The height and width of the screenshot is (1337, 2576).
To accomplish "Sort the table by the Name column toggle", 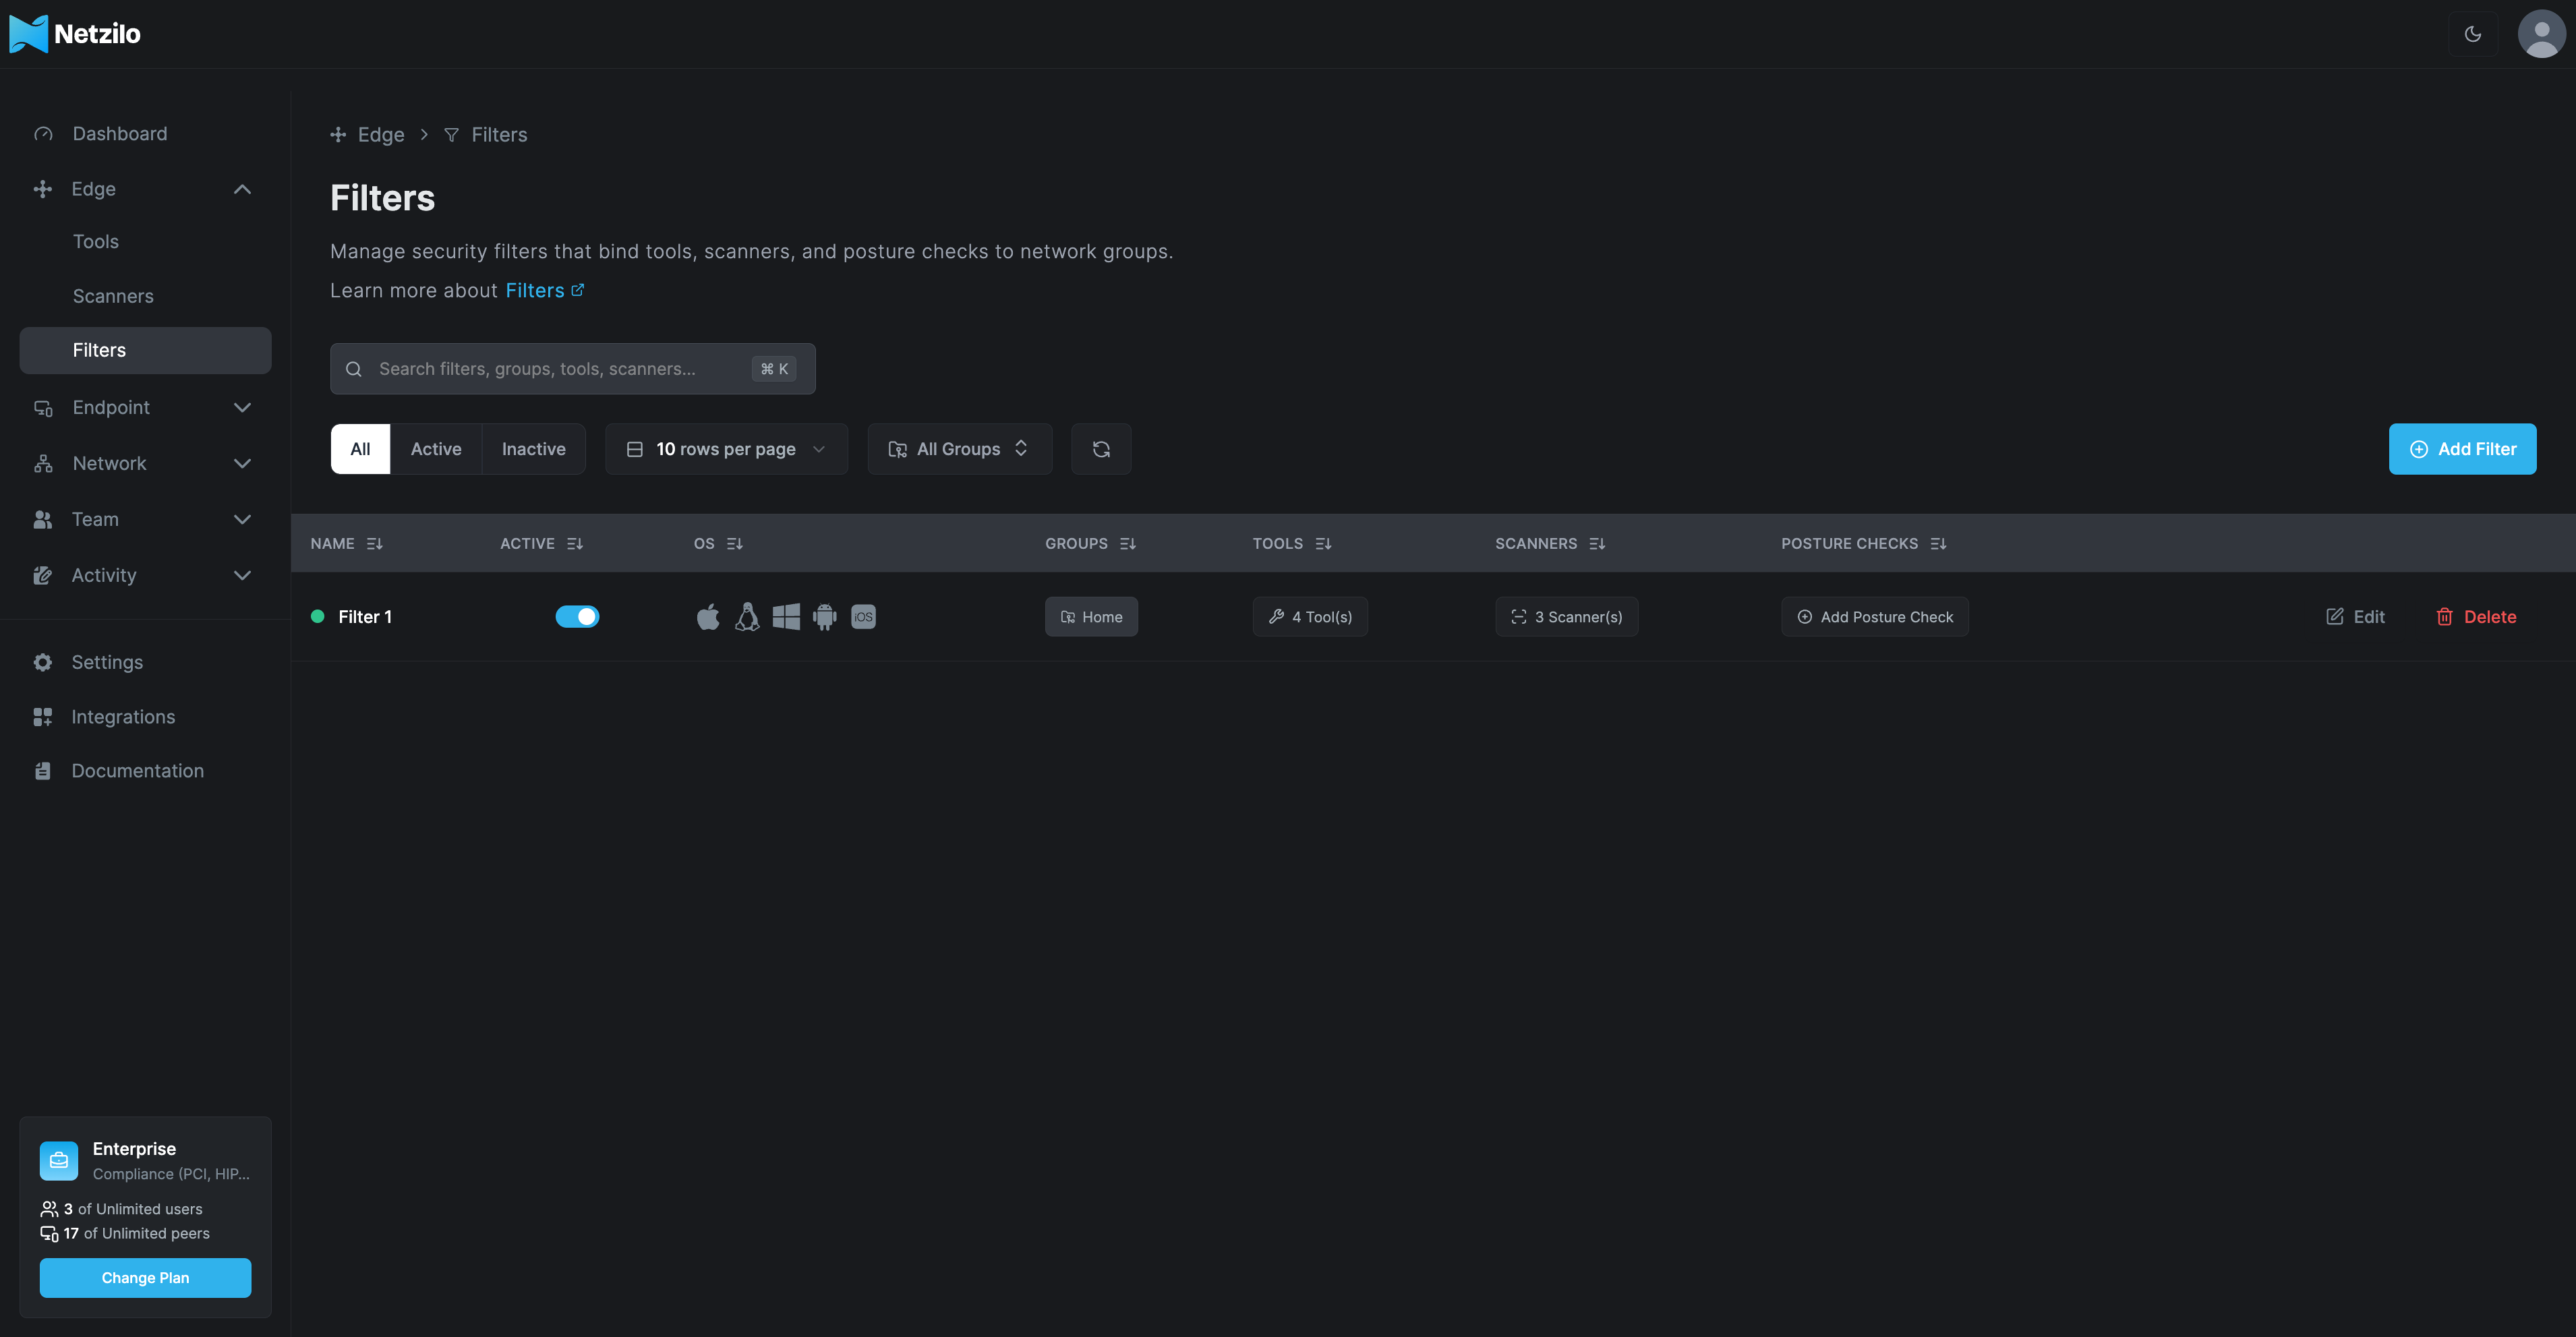I will tap(375, 543).
